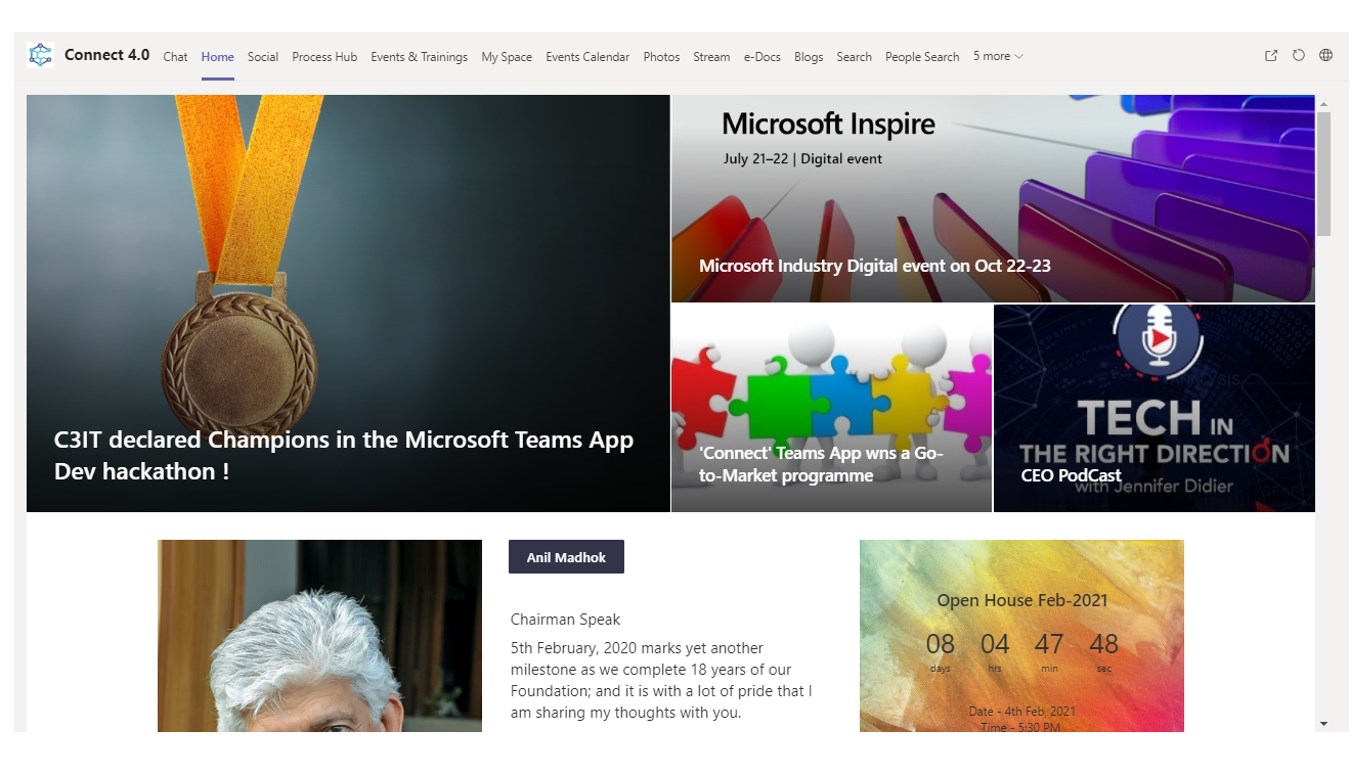The image size is (1366, 768).
Task: Click the Chairman Speak heading
Action: click(566, 620)
